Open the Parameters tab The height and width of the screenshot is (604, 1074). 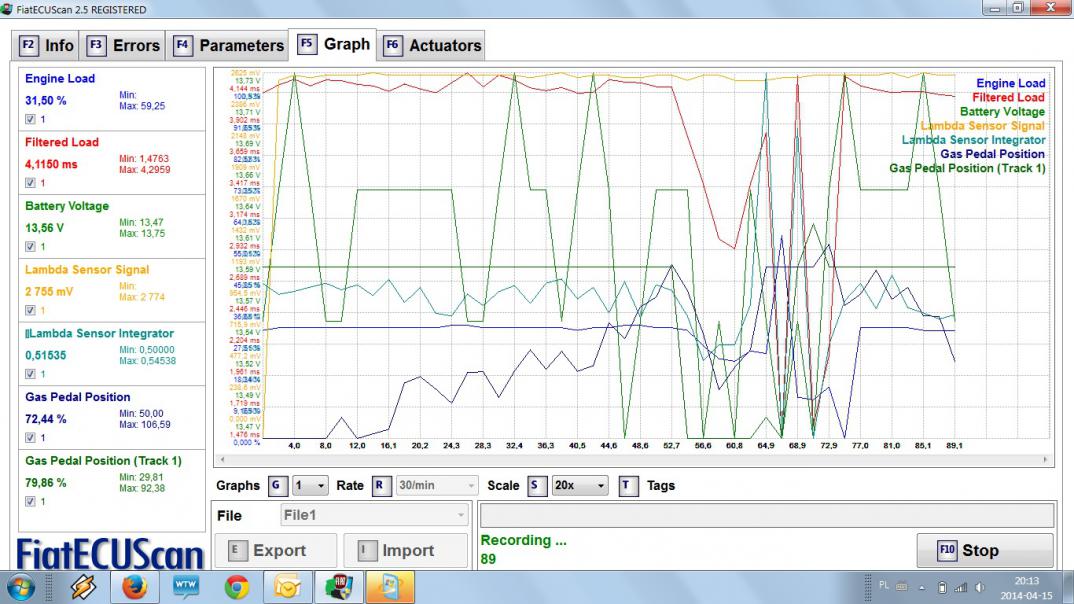(230, 45)
